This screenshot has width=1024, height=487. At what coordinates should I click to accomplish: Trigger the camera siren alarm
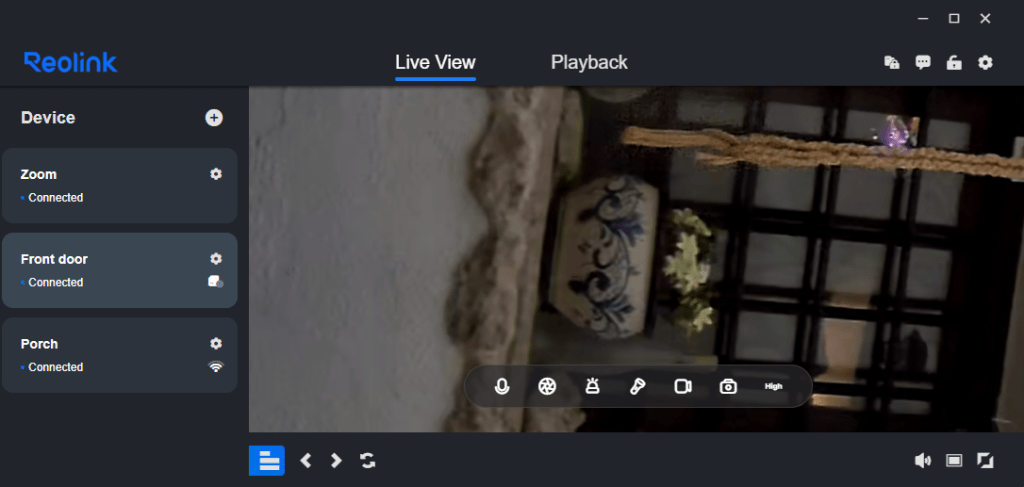pyautogui.click(x=592, y=386)
